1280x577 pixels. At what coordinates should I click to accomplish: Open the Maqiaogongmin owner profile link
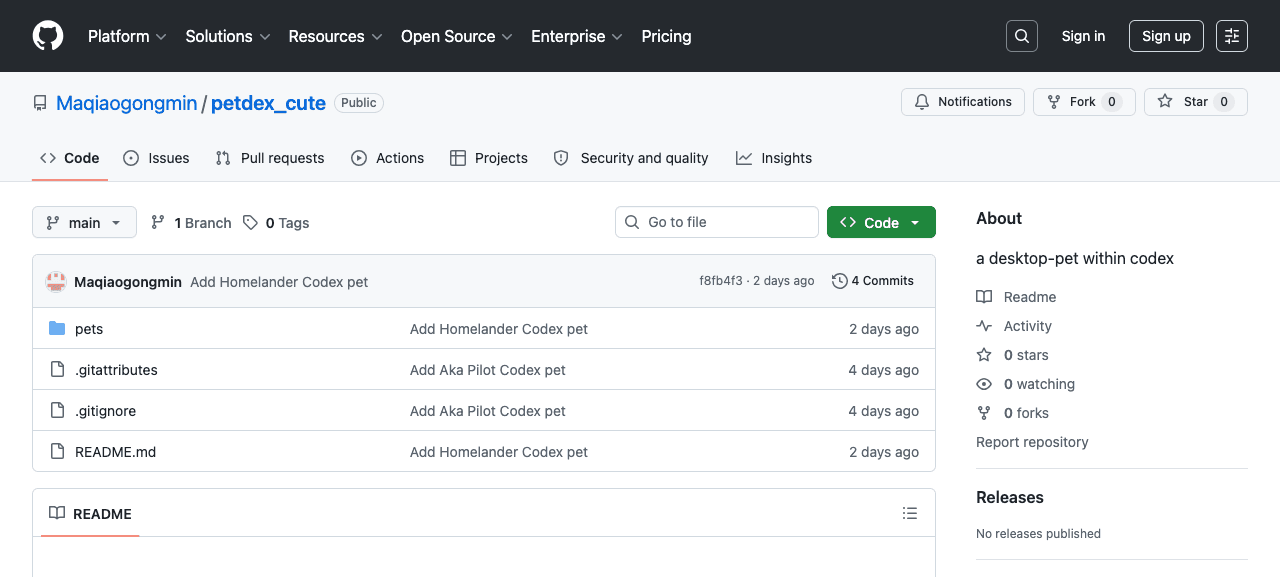click(x=127, y=103)
